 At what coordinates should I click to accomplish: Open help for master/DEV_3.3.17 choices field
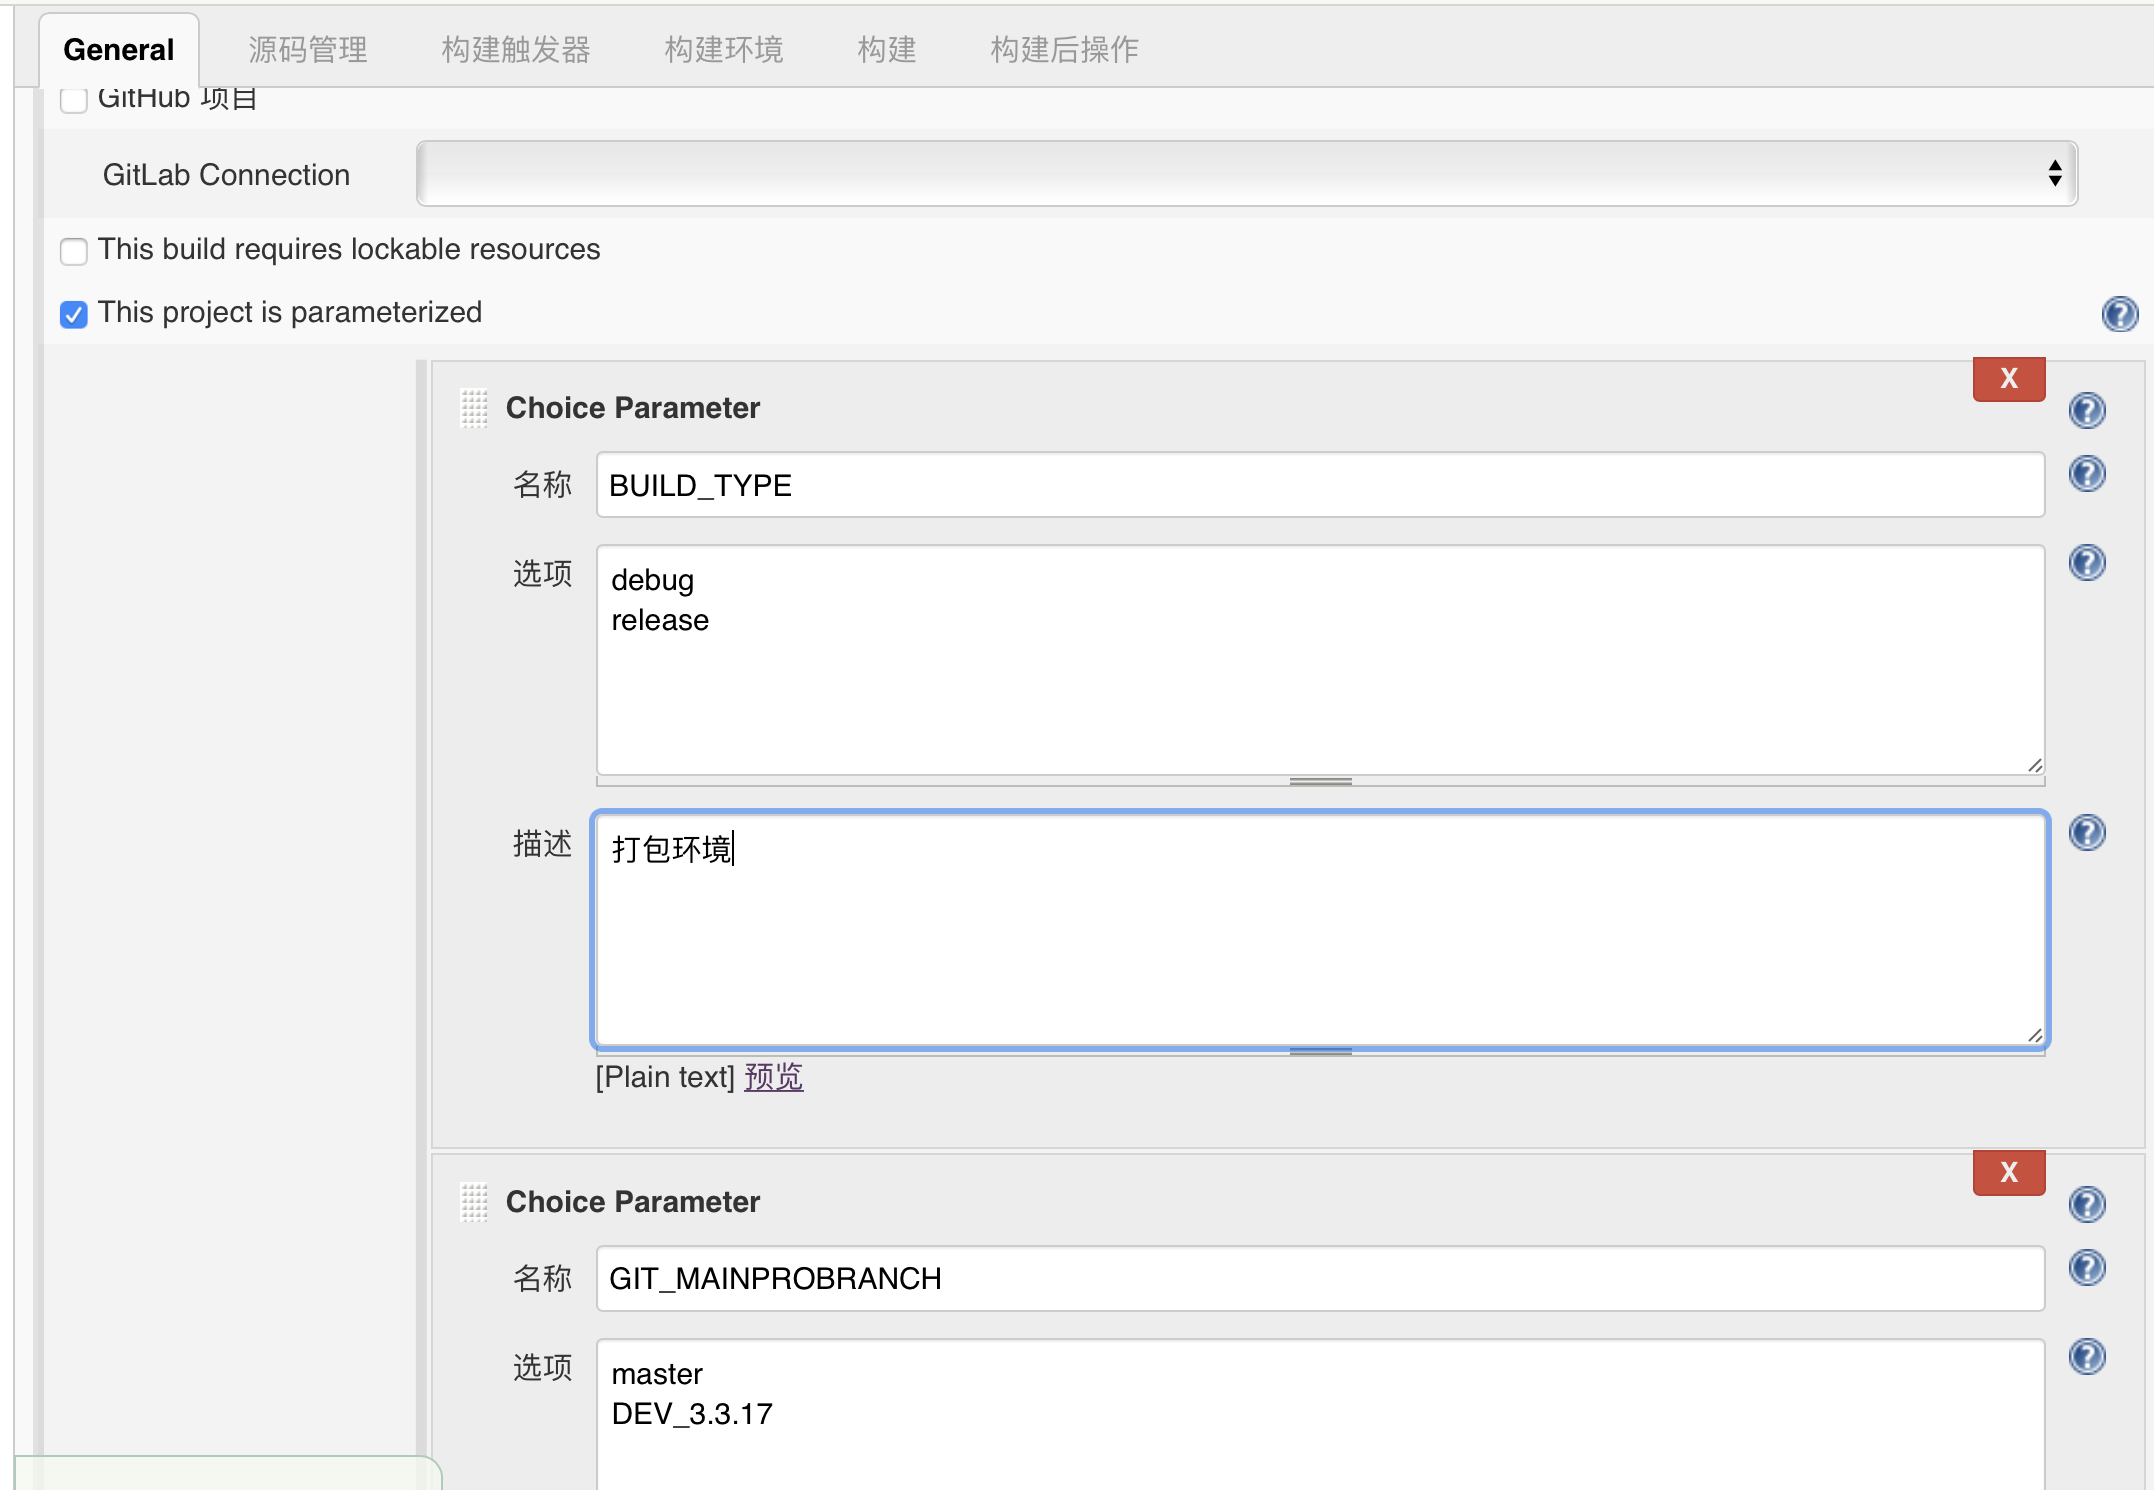2086,1357
